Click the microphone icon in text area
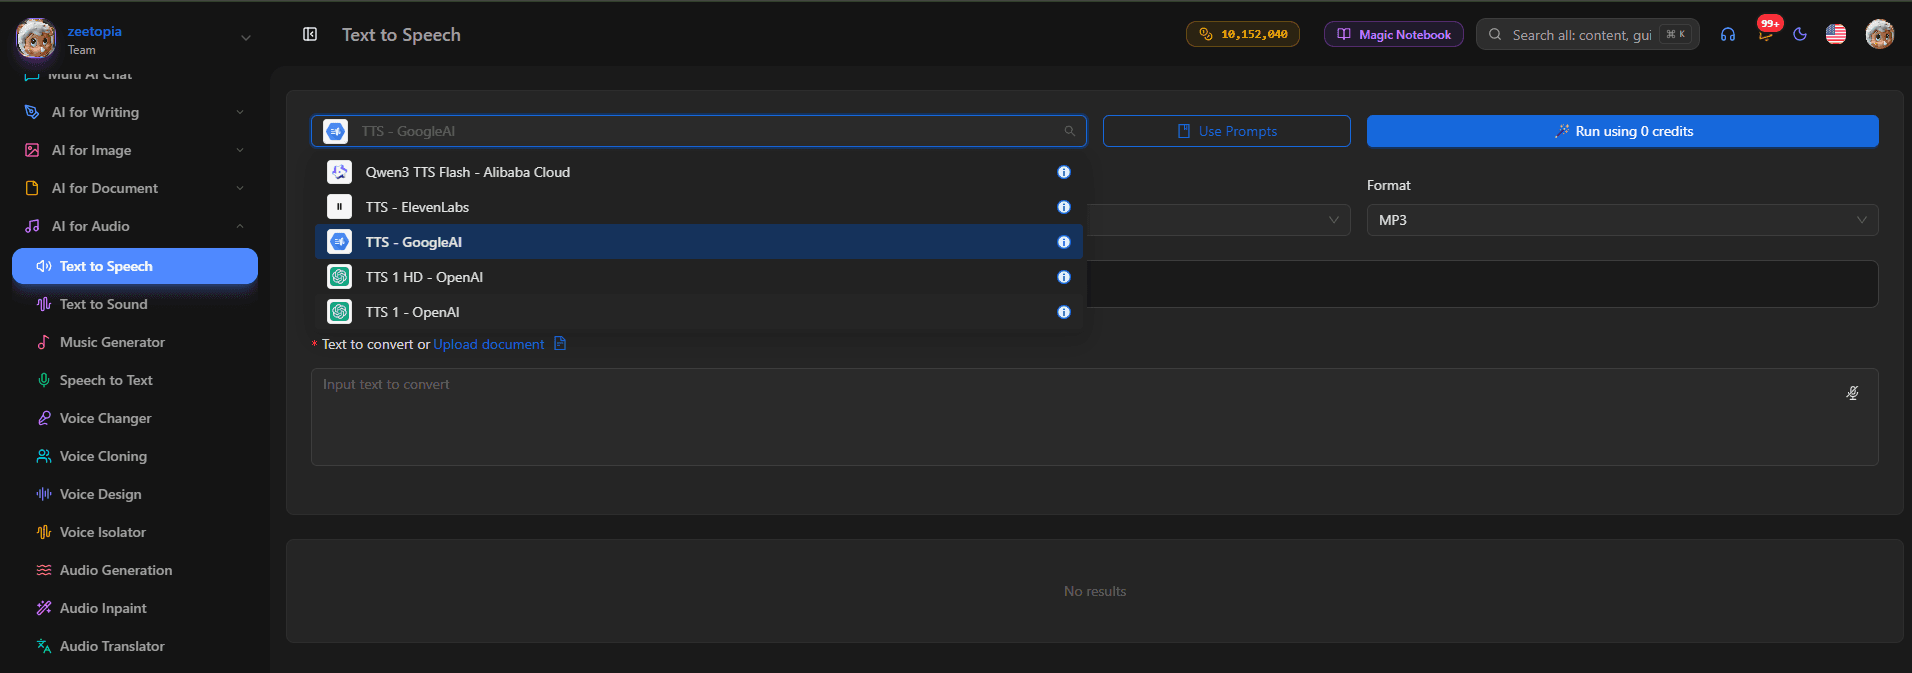This screenshot has height=673, width=1912. 1852,393
